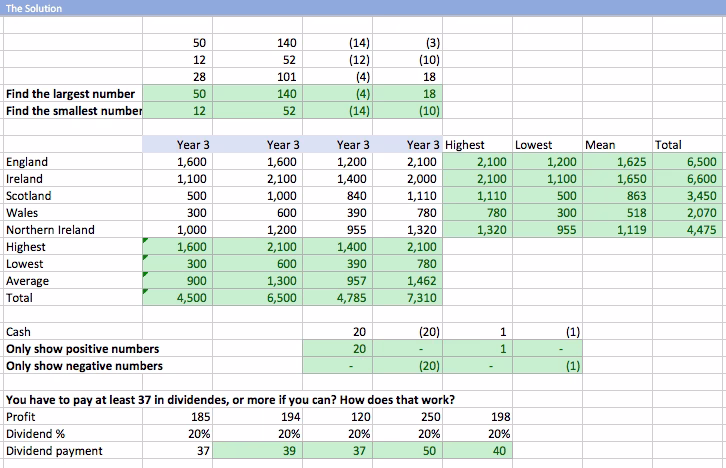The width and height of the screenshot is (726, 468).
Task: Select the top data cell 28
Action: coord(177,77)
